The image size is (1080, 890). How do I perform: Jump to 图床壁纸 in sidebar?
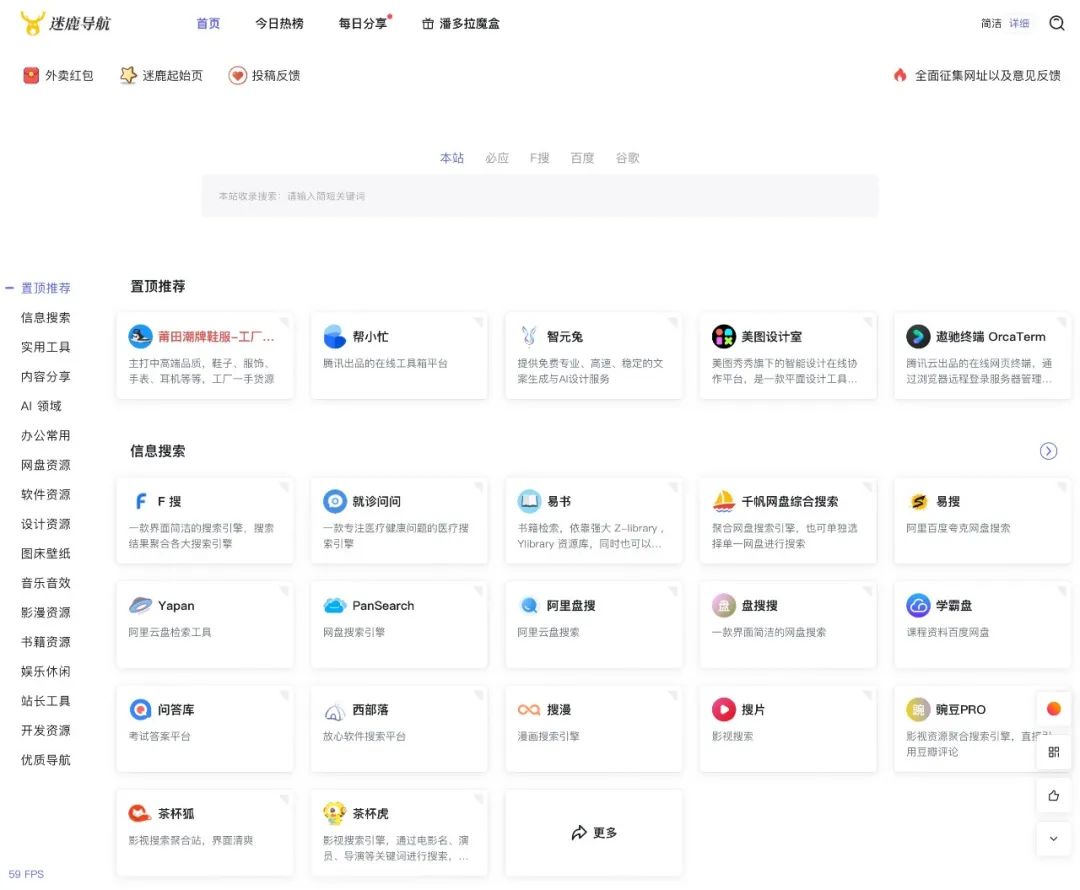click(x=45, y=553)
